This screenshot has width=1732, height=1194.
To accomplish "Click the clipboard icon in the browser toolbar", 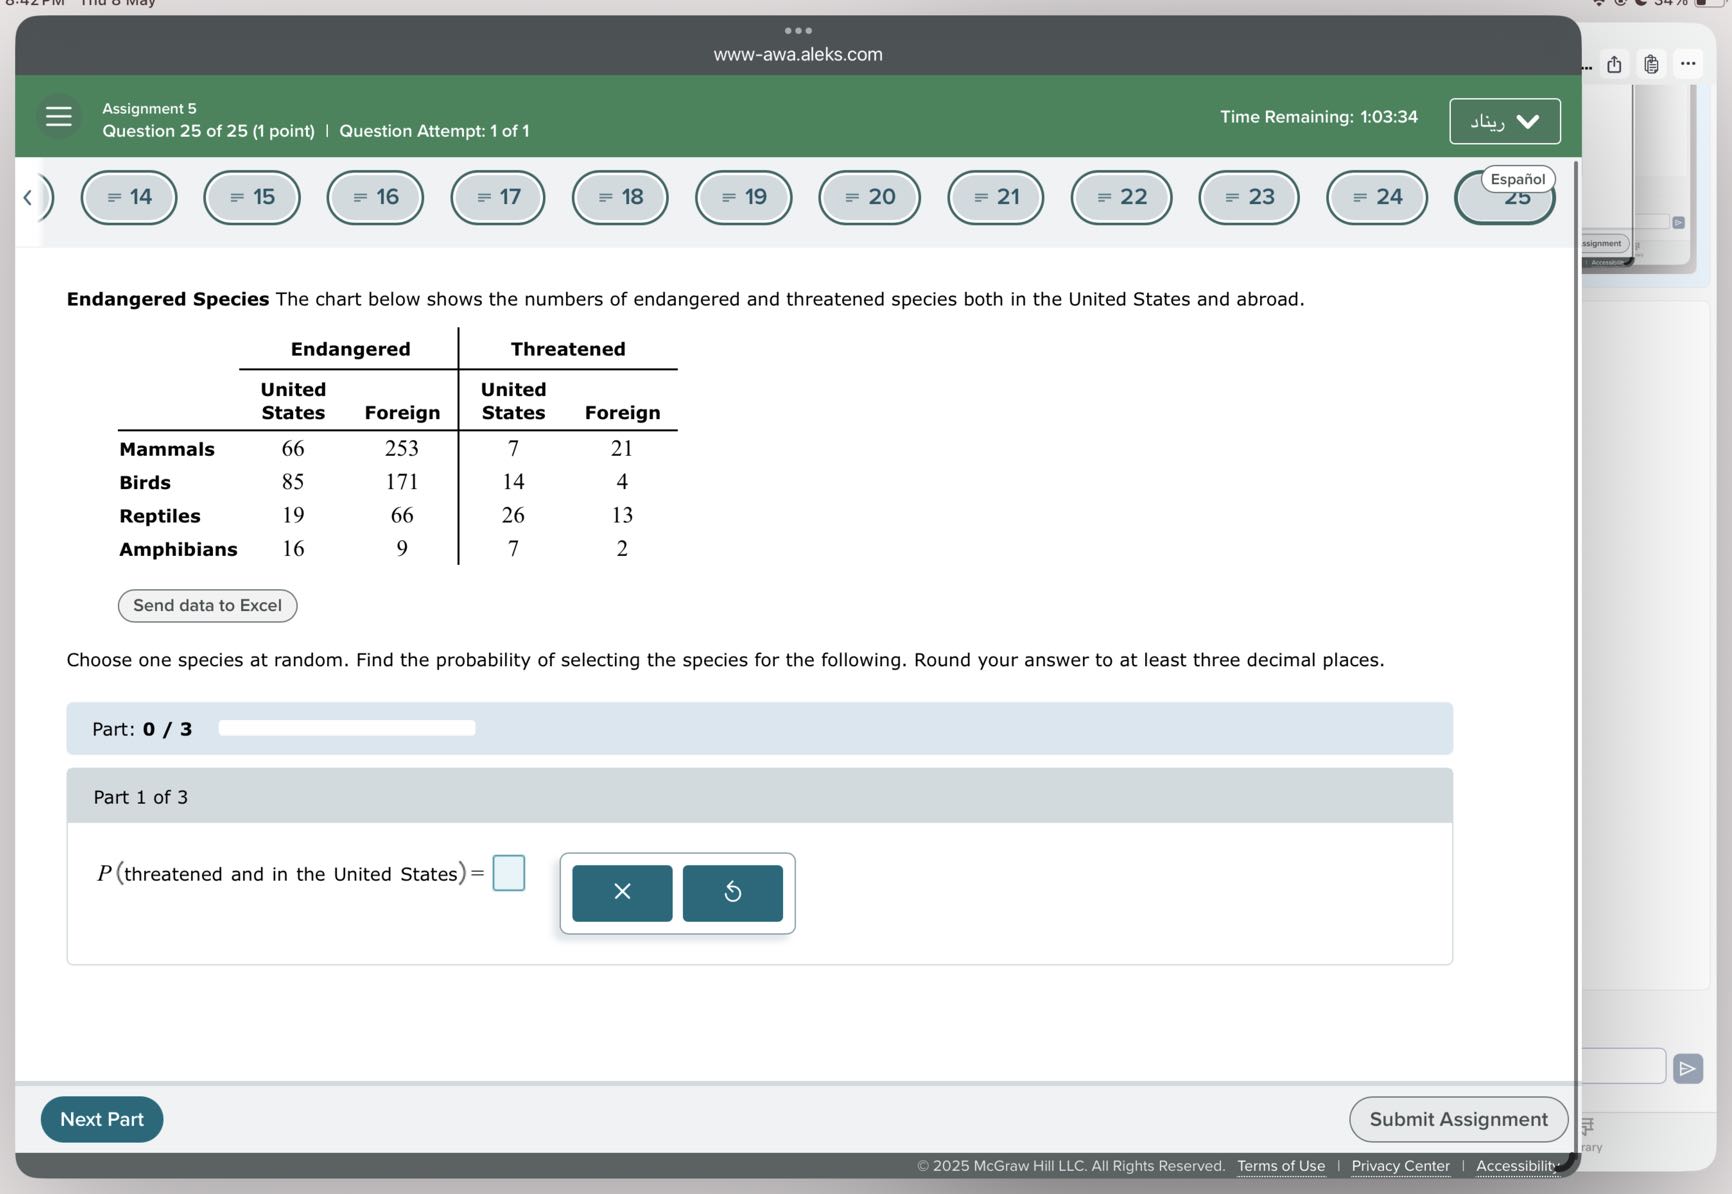I will pos(1651,64).
